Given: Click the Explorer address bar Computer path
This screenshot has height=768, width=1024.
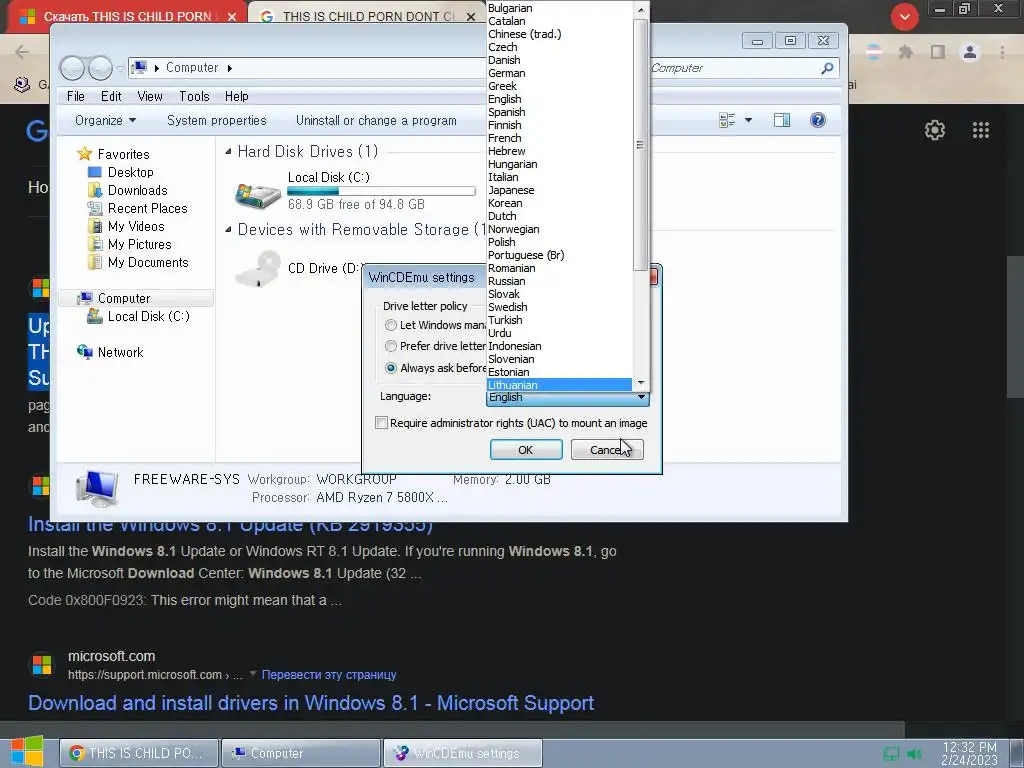Looking at the screenshot, I should [x=191, y=68].
